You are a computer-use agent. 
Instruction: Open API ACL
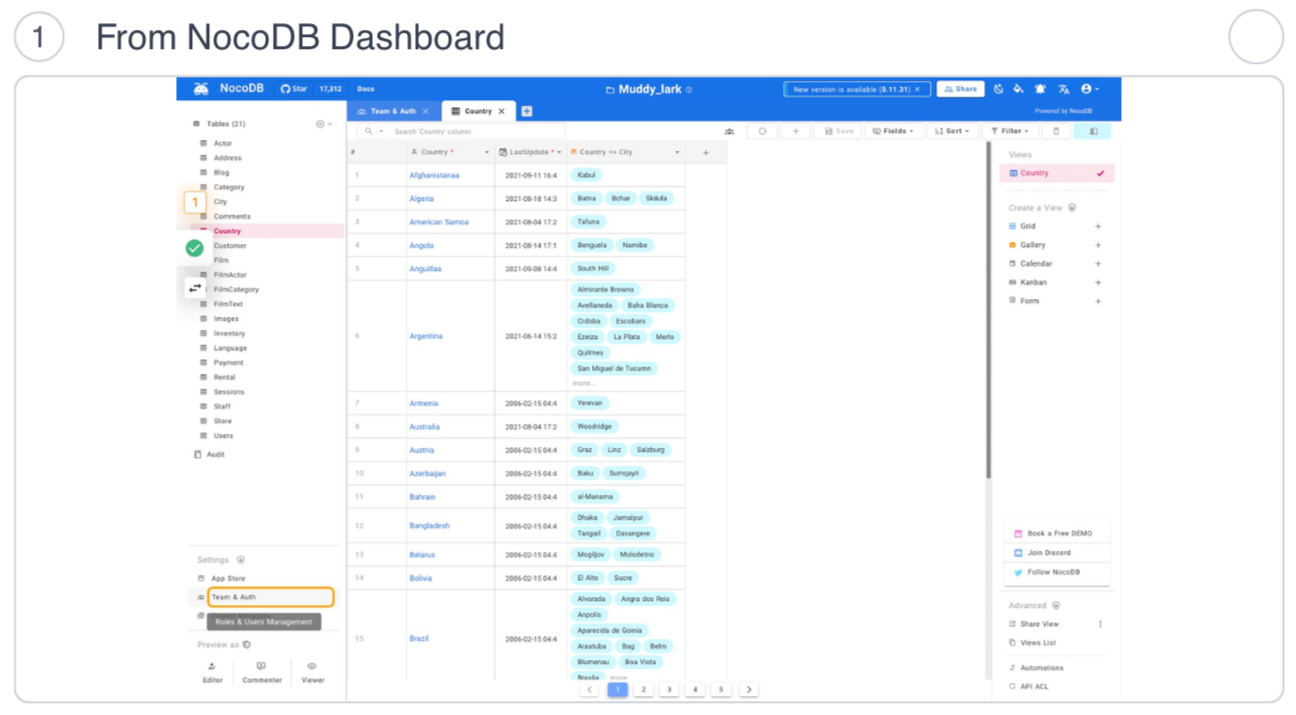[1029, 687]
